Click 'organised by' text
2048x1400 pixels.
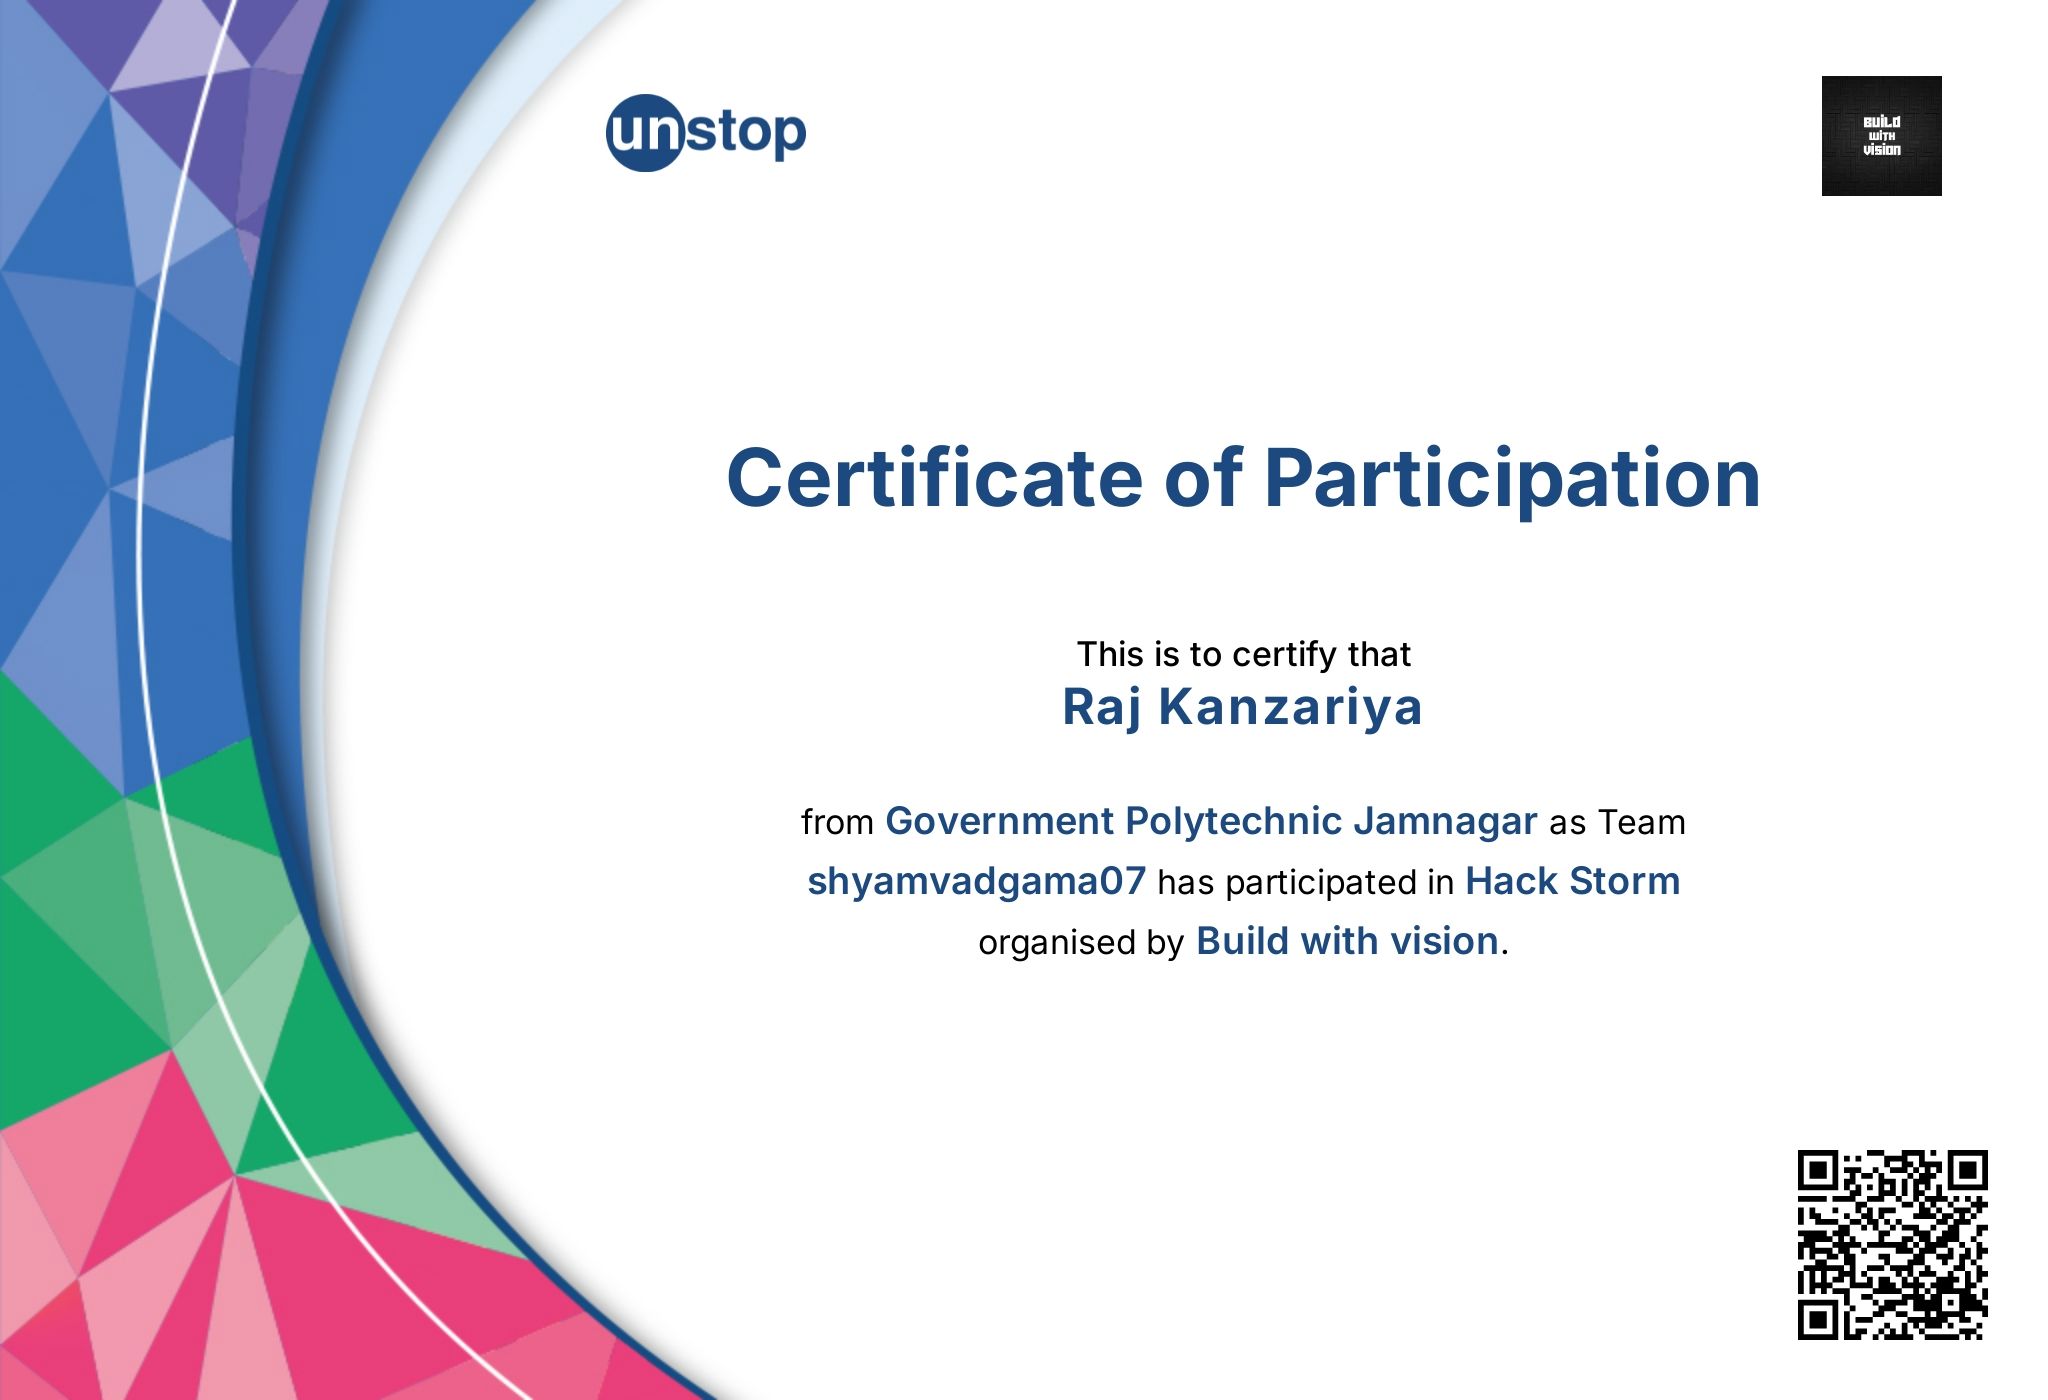point(1080,942)
